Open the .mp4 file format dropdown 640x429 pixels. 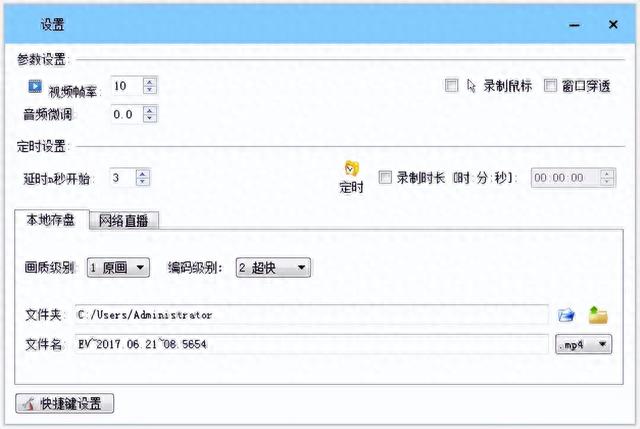(584, 345)
